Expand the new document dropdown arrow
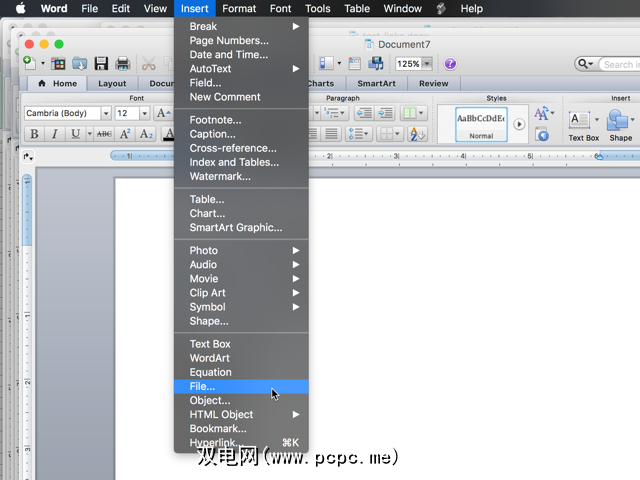 coord(42,64)
